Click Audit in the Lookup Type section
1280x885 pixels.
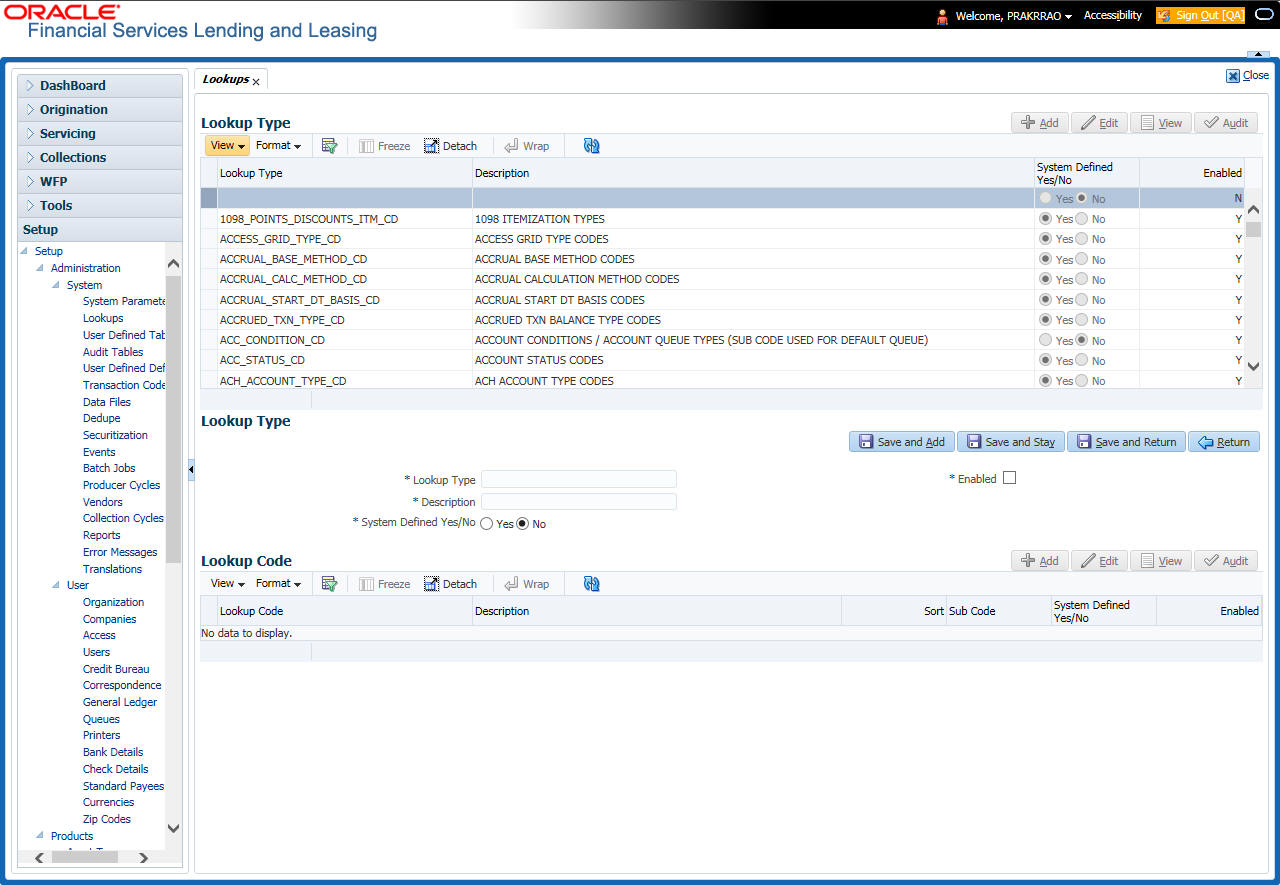1226,123
